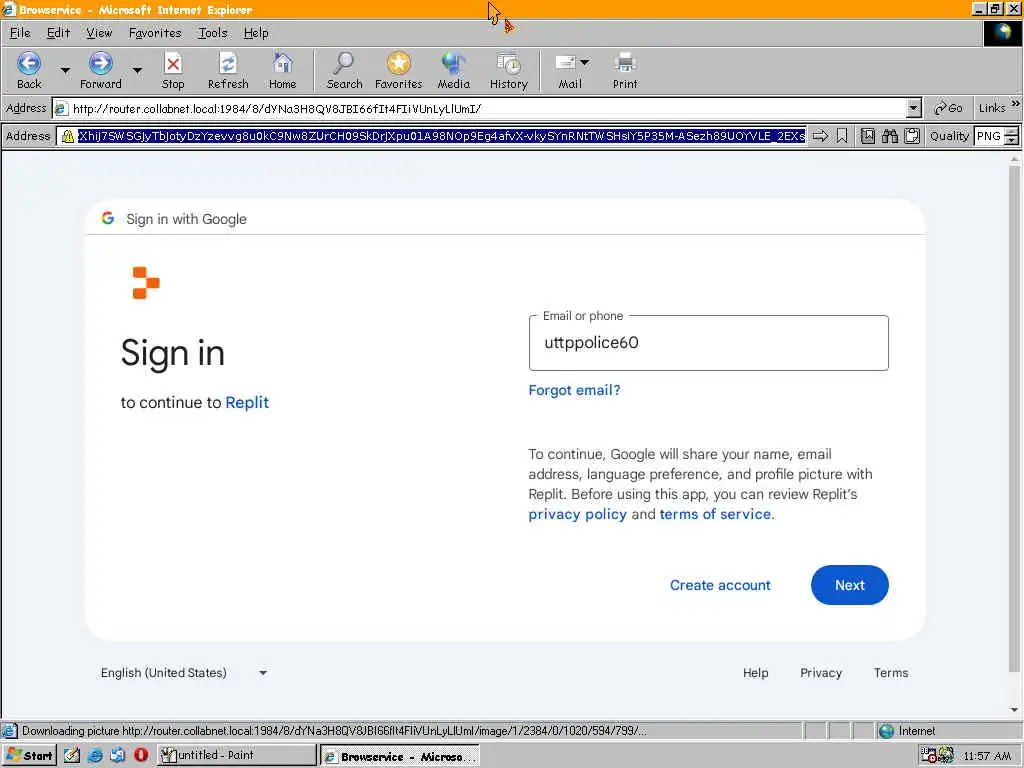
Task: Click the footer Privacy link
Action: (x=821, y=673)
